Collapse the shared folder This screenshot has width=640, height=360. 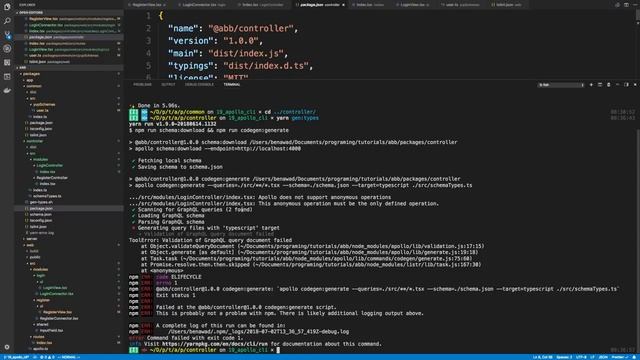(x=42, y=324)
